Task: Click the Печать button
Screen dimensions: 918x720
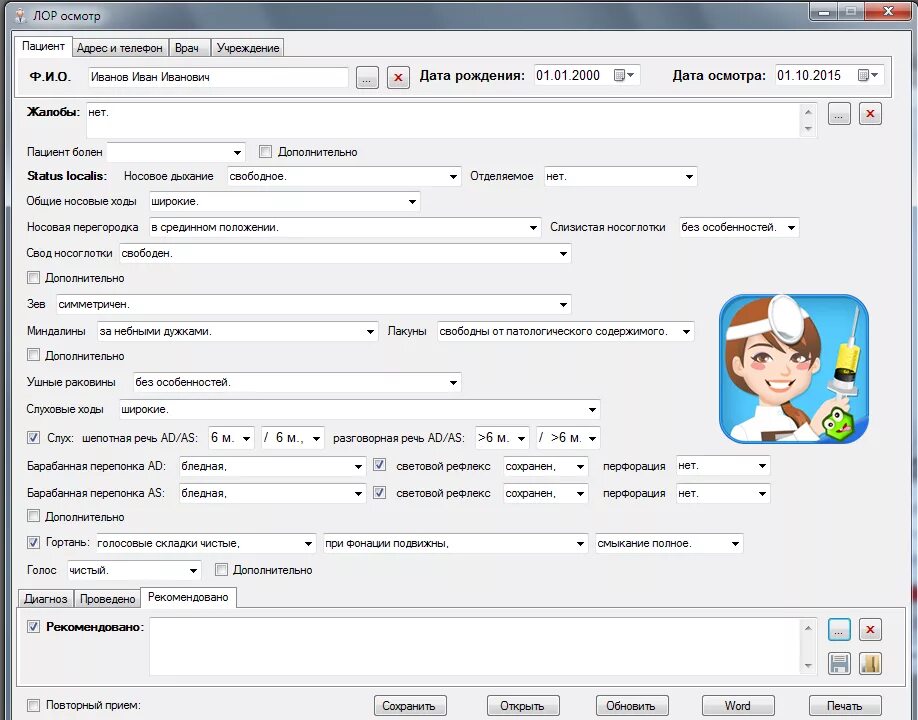Action: [845, 706]
